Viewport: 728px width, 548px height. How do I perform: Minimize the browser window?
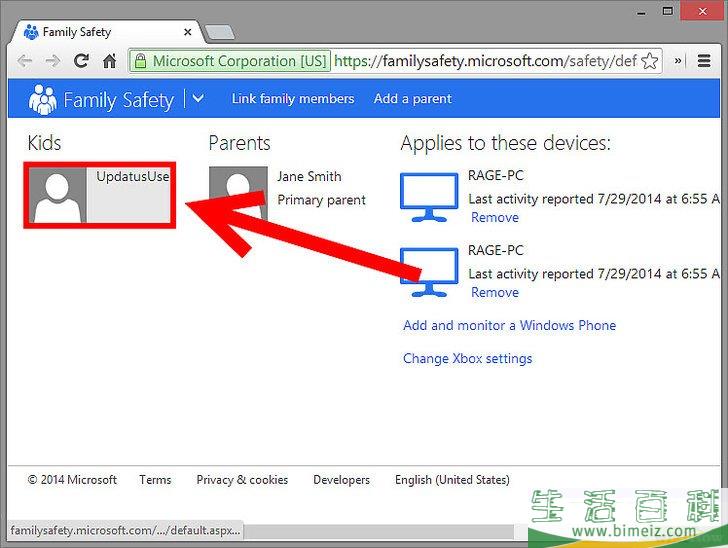coord(642,12)
